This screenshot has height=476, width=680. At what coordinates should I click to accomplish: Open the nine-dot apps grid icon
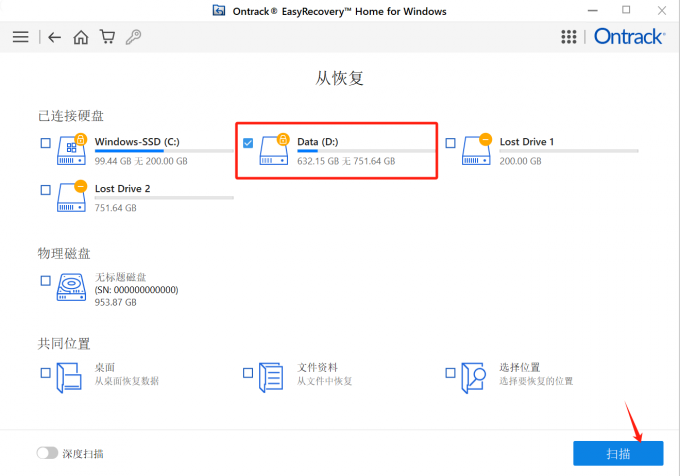(x=569, y=37)
